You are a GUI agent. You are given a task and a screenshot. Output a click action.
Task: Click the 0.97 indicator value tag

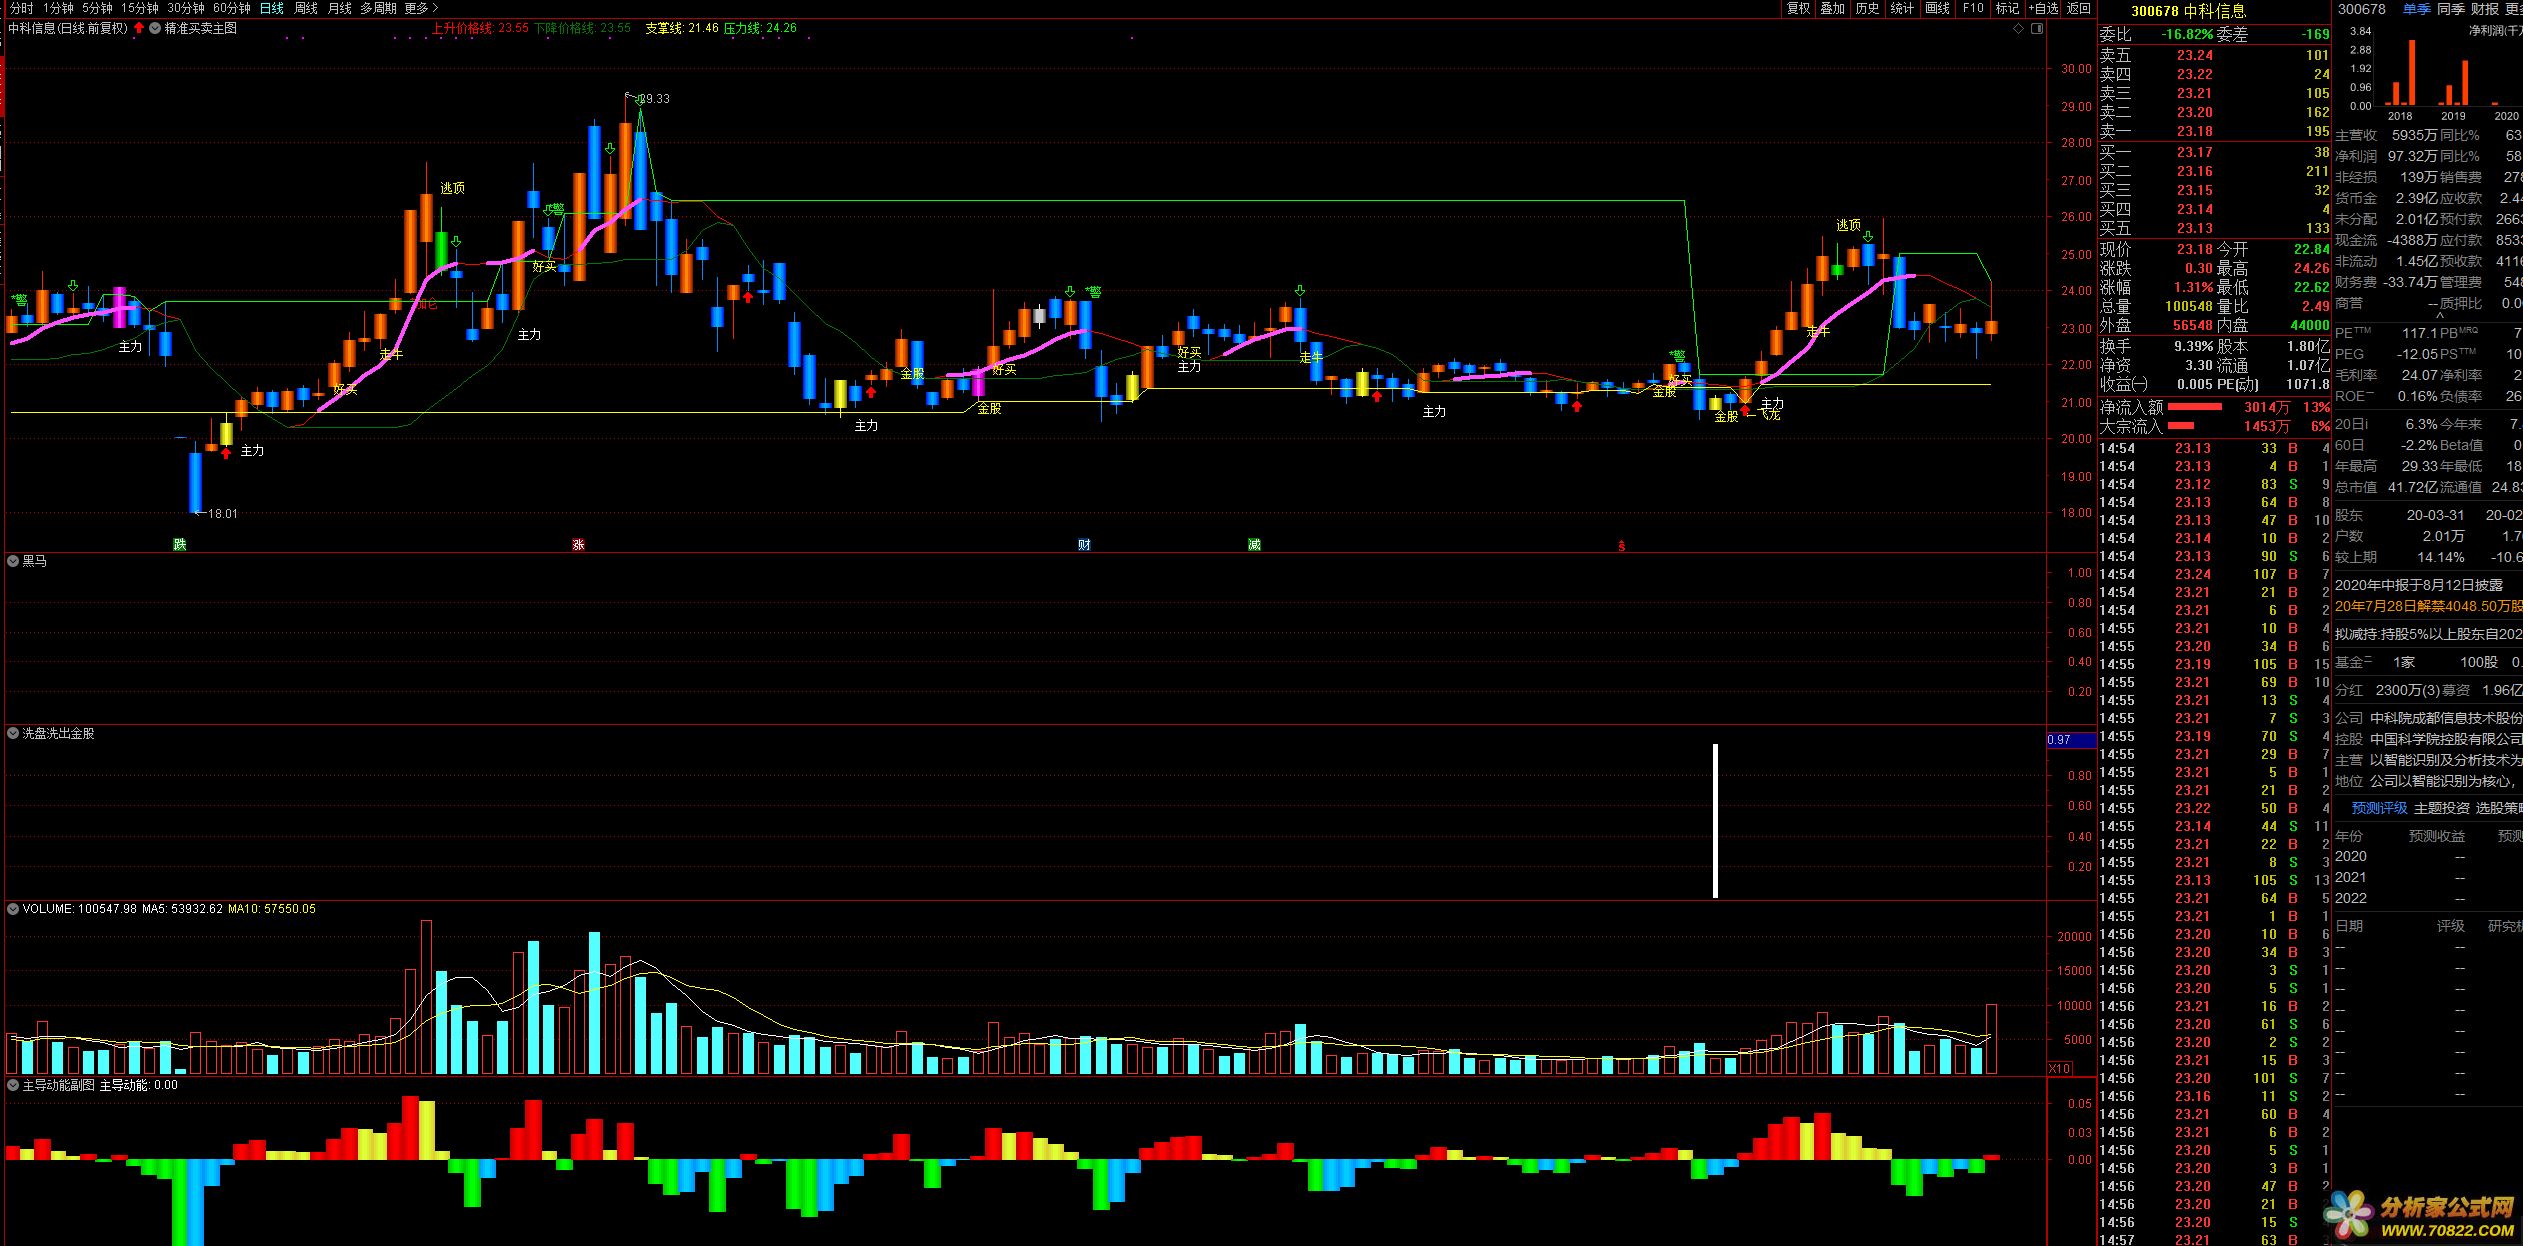pos(2070,740)
